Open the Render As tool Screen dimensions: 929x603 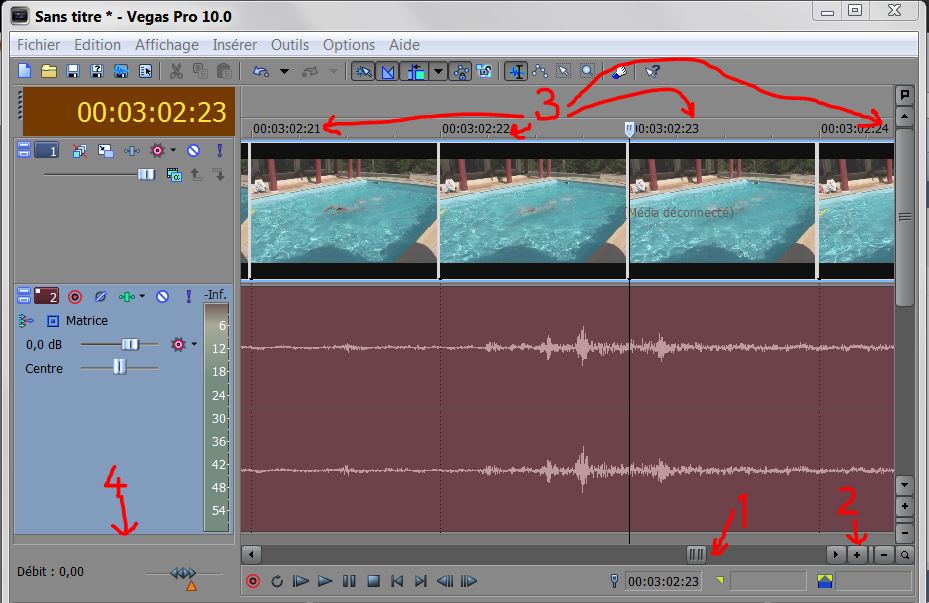click(x=121, y=72)
